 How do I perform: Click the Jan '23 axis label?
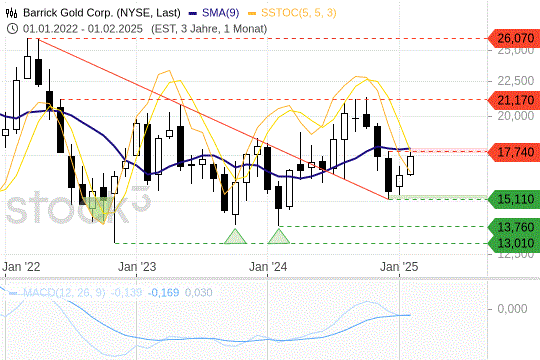(x=137, y=267)
